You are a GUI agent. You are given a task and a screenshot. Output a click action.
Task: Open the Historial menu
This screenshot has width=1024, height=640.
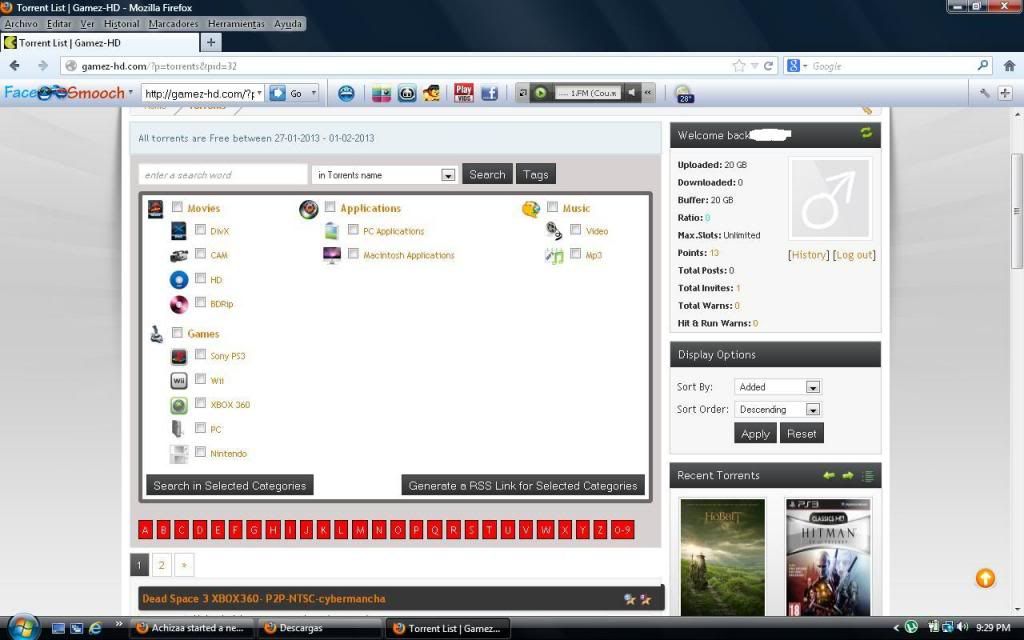(121, 24)
